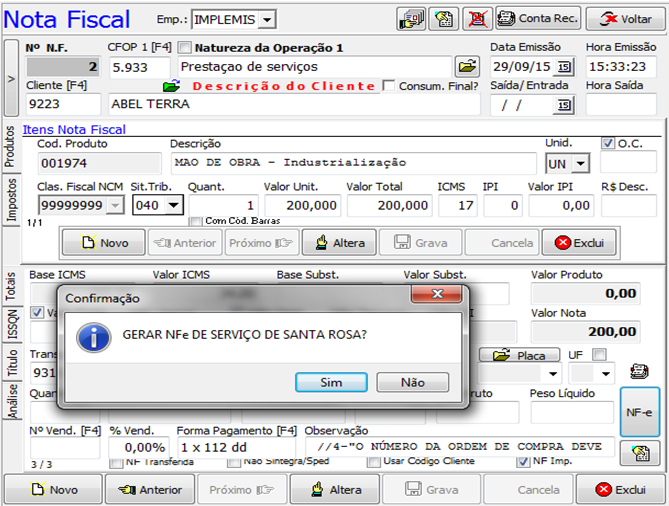This screenshot has width=669, height=506.
Task: Expand the Emp. IMPLEMIS dropdown
Action: coord(267,20)
